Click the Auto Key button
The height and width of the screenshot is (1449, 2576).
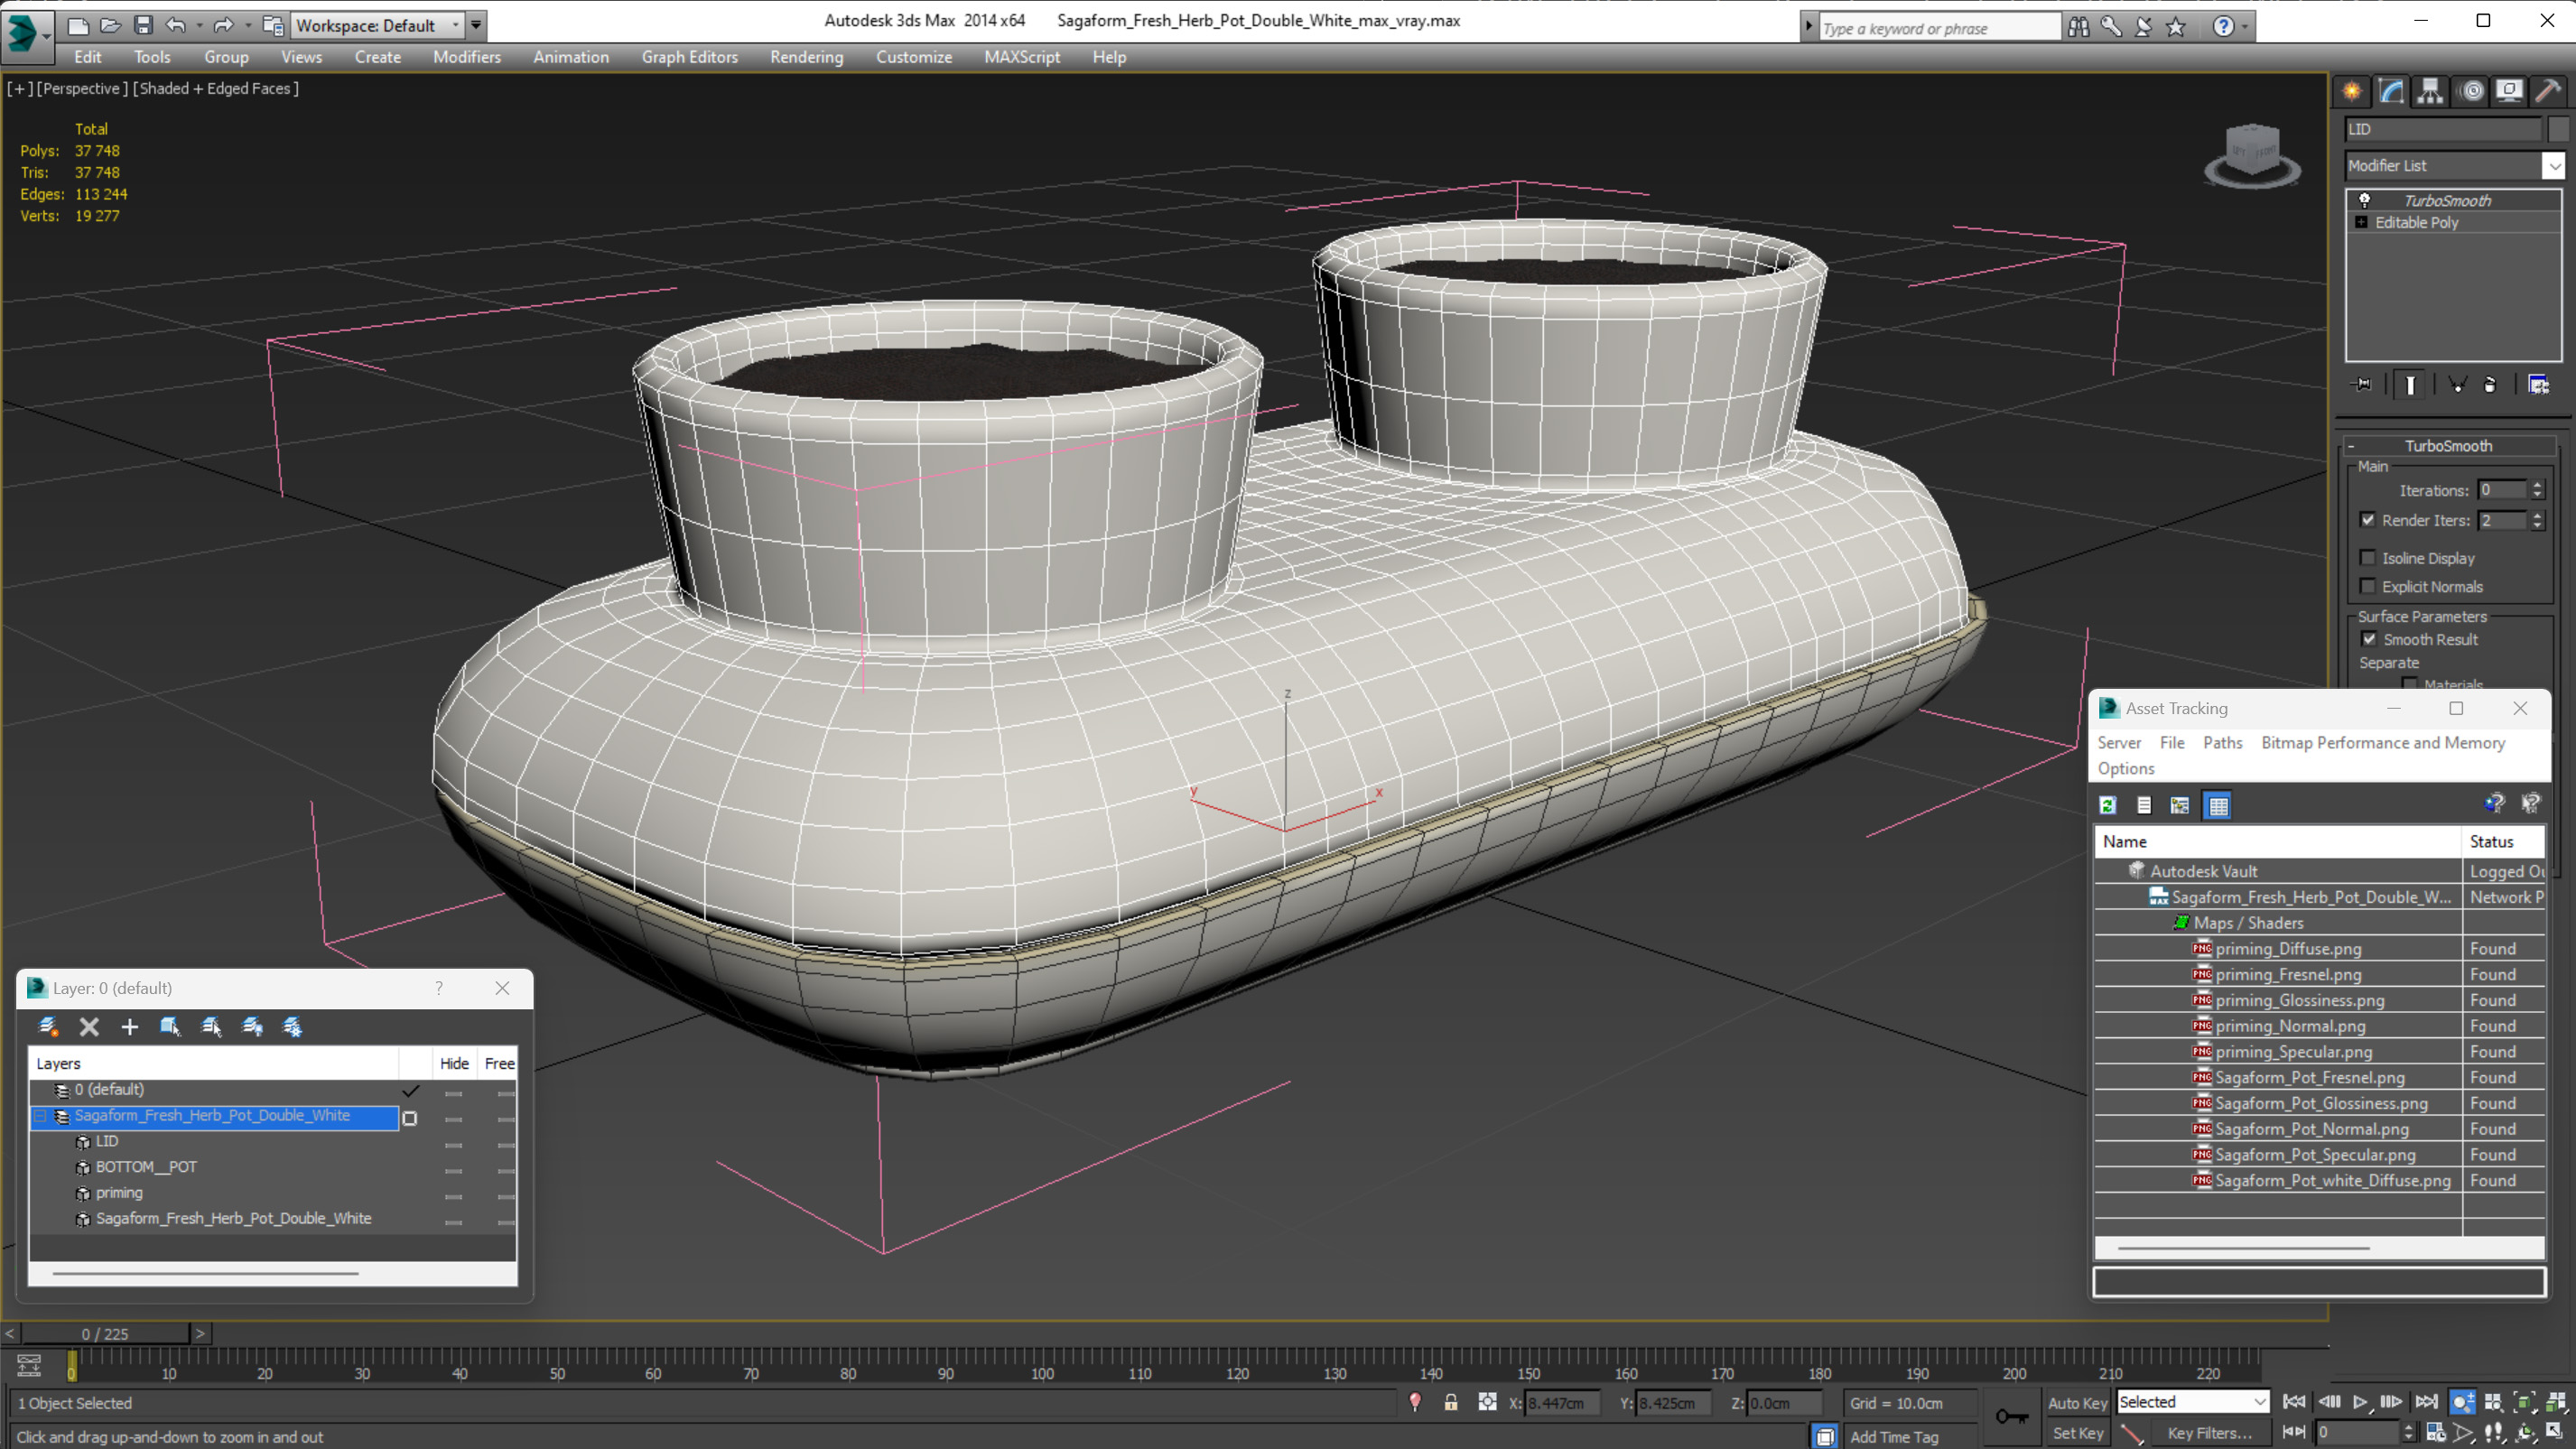[2077, 1403]
